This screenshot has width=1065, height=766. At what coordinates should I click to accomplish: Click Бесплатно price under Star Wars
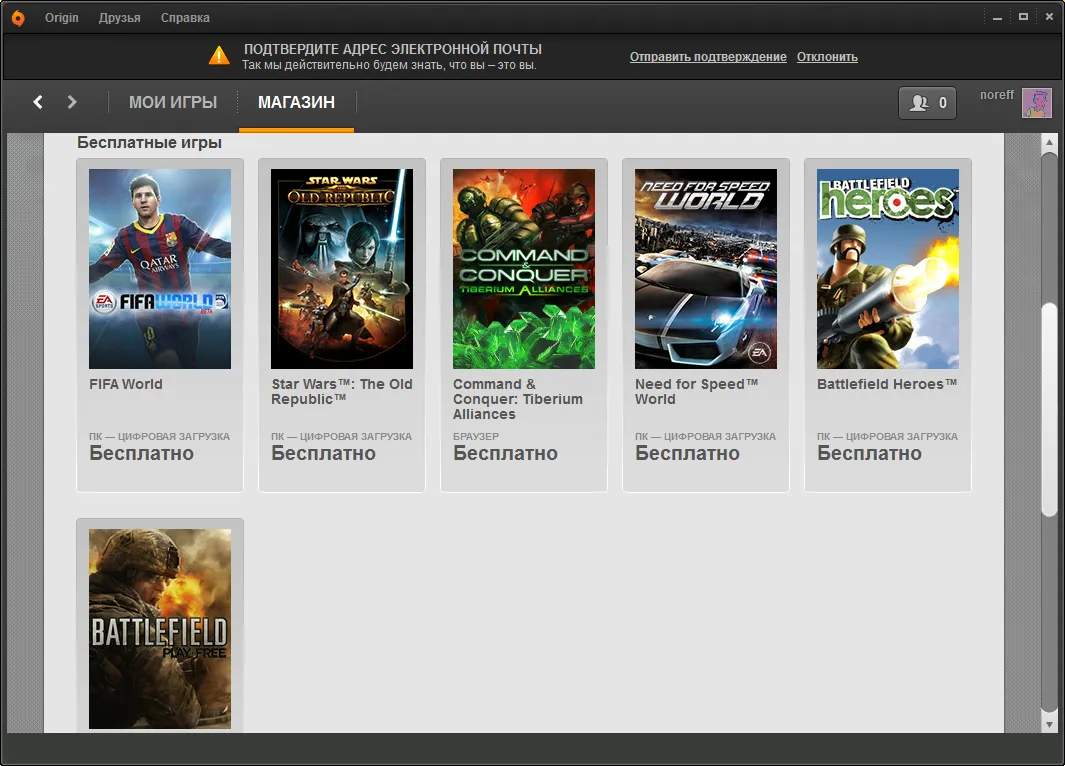323,453
